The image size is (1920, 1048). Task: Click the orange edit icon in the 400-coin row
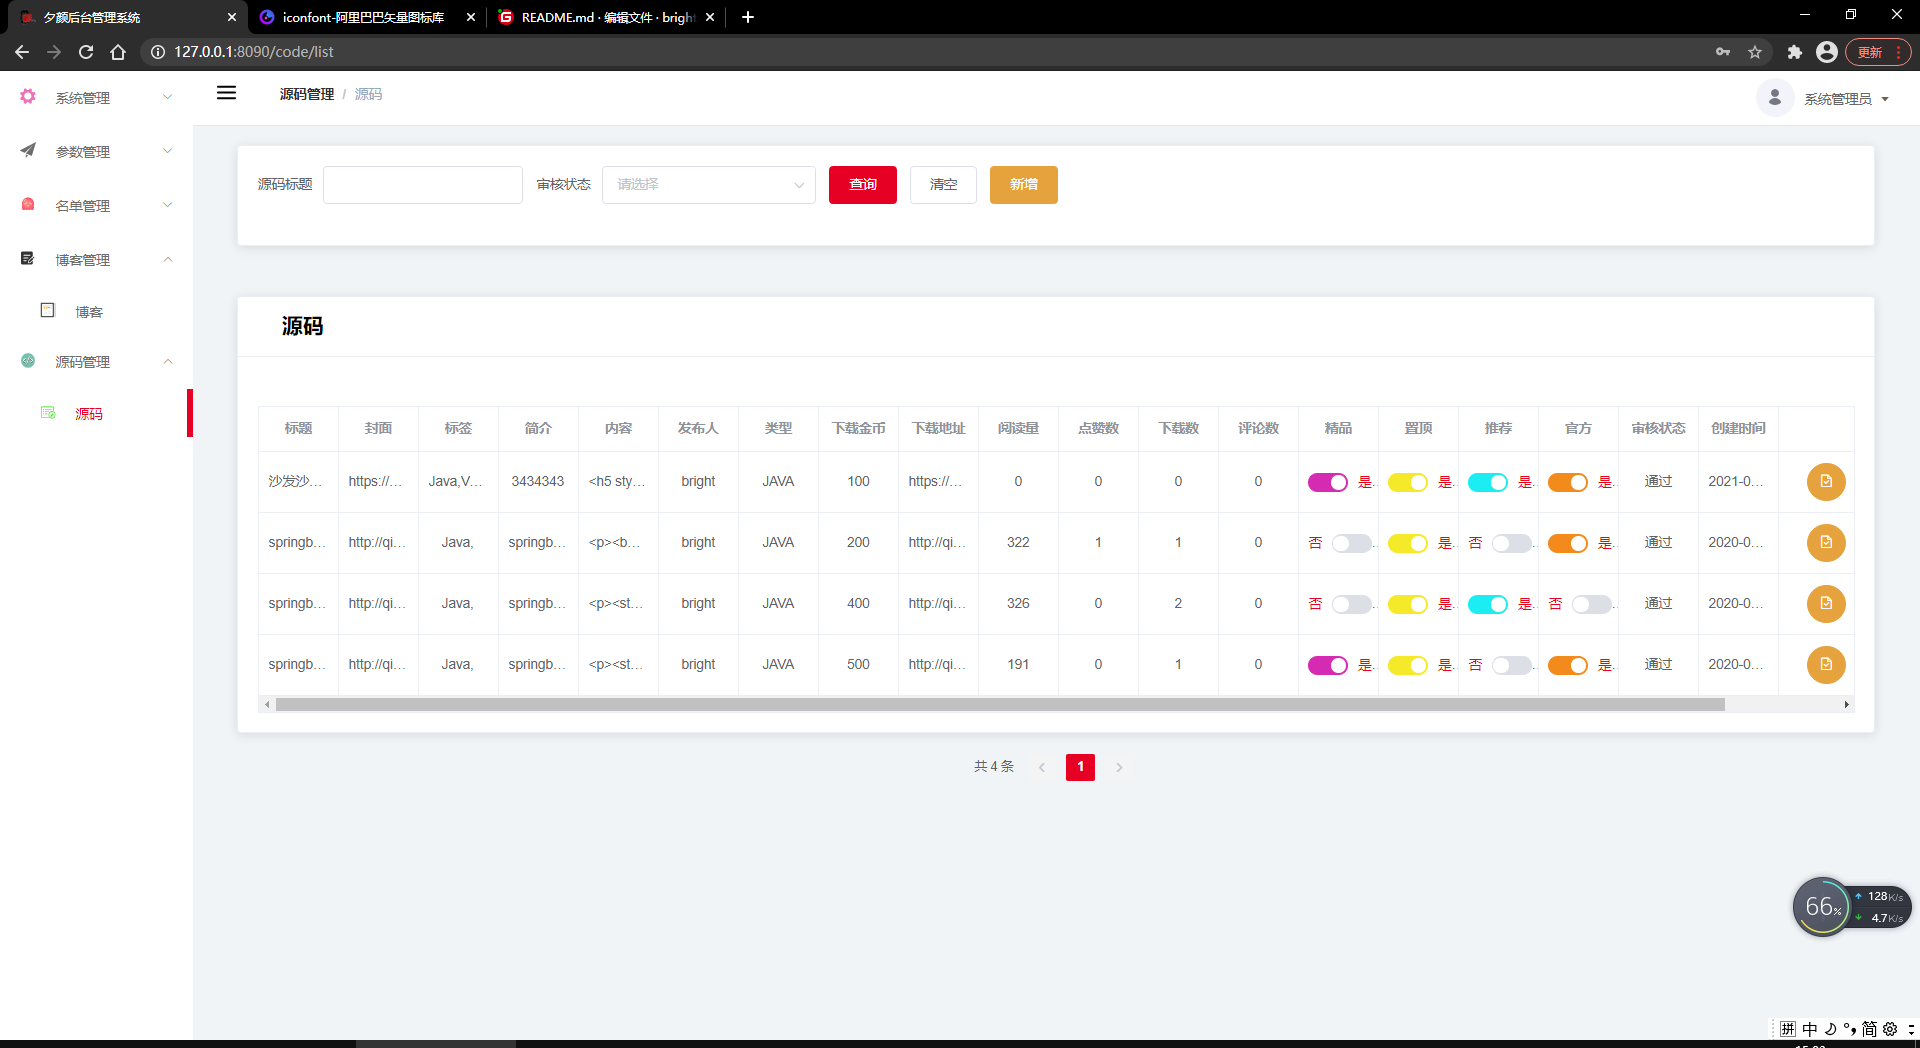[1826, 604]
